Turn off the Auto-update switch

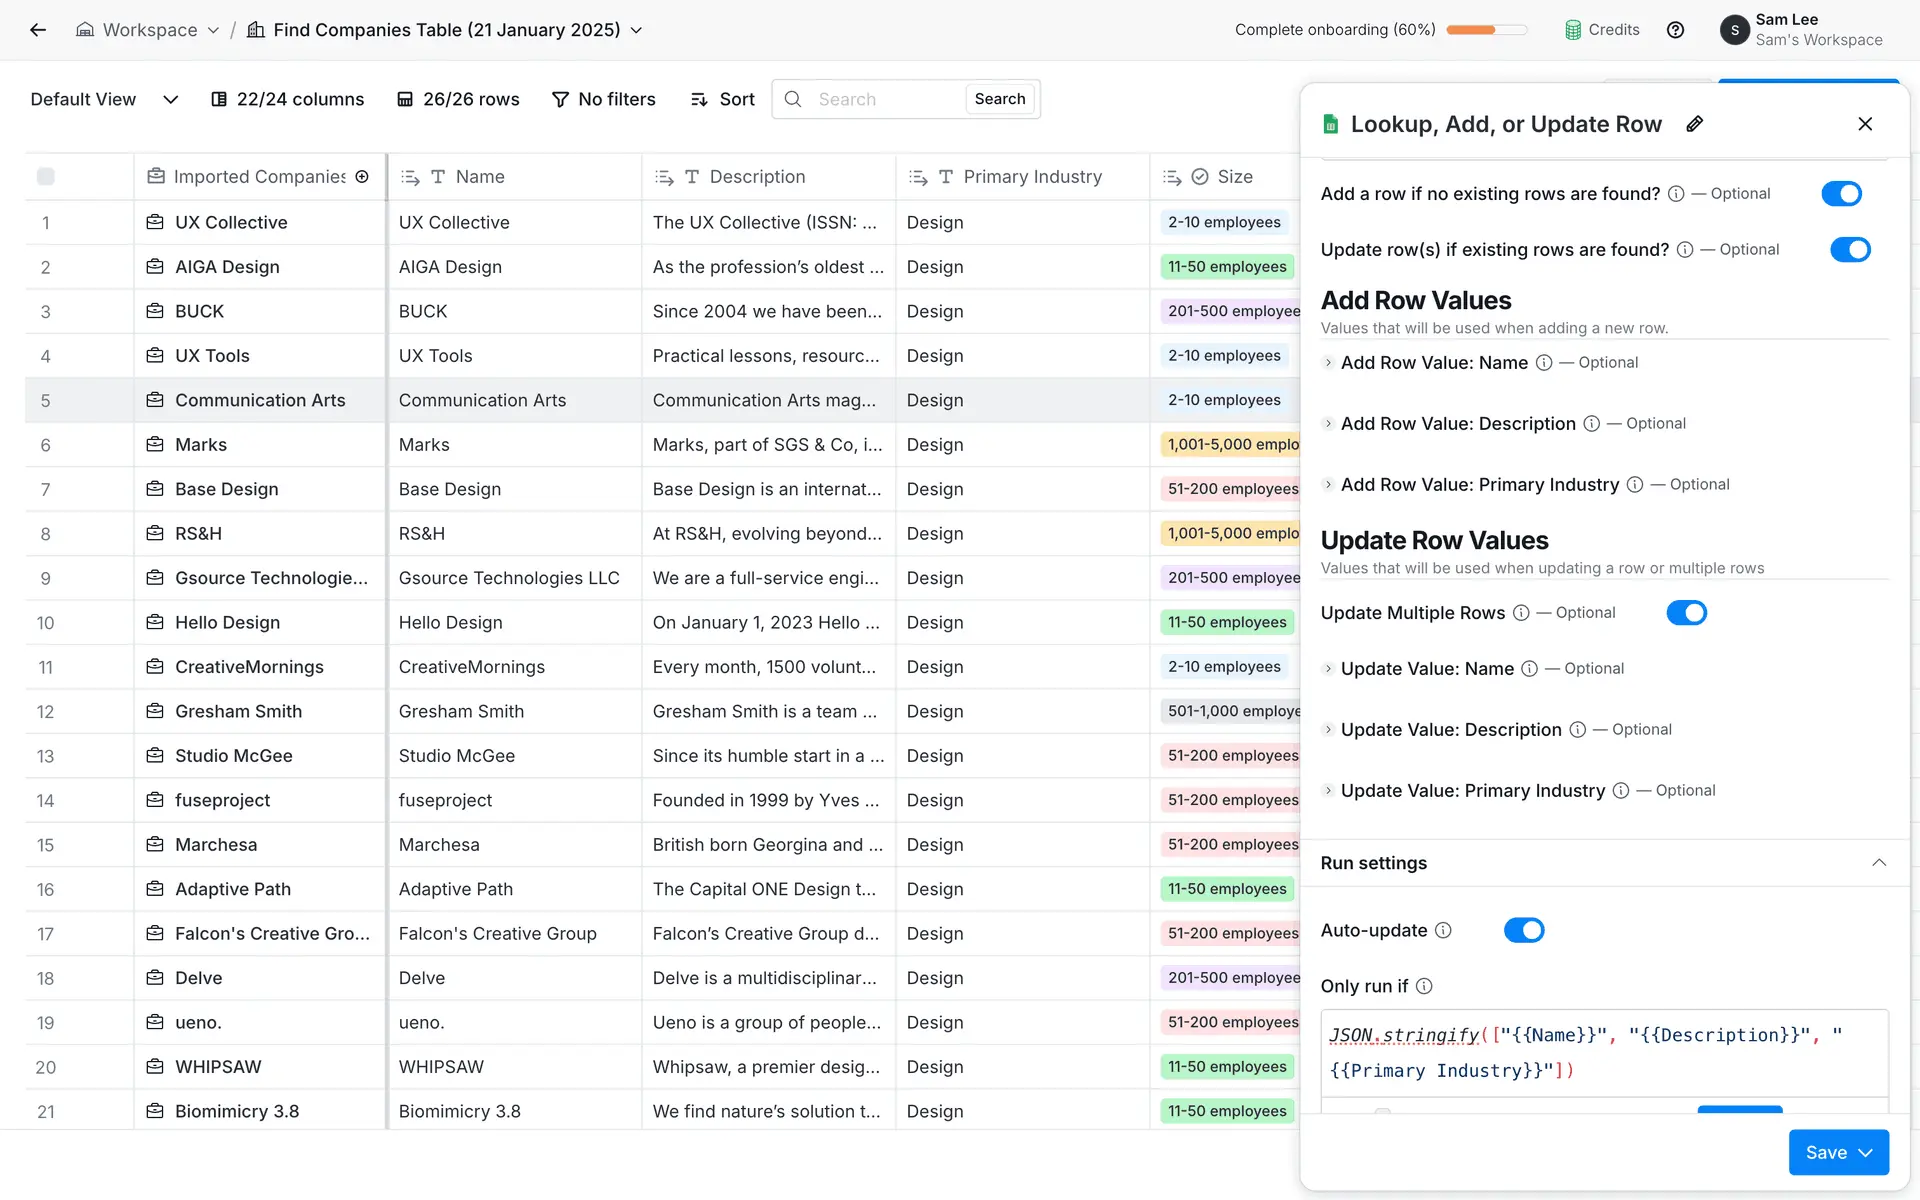pyautogui.click(x=1523, y=930)
